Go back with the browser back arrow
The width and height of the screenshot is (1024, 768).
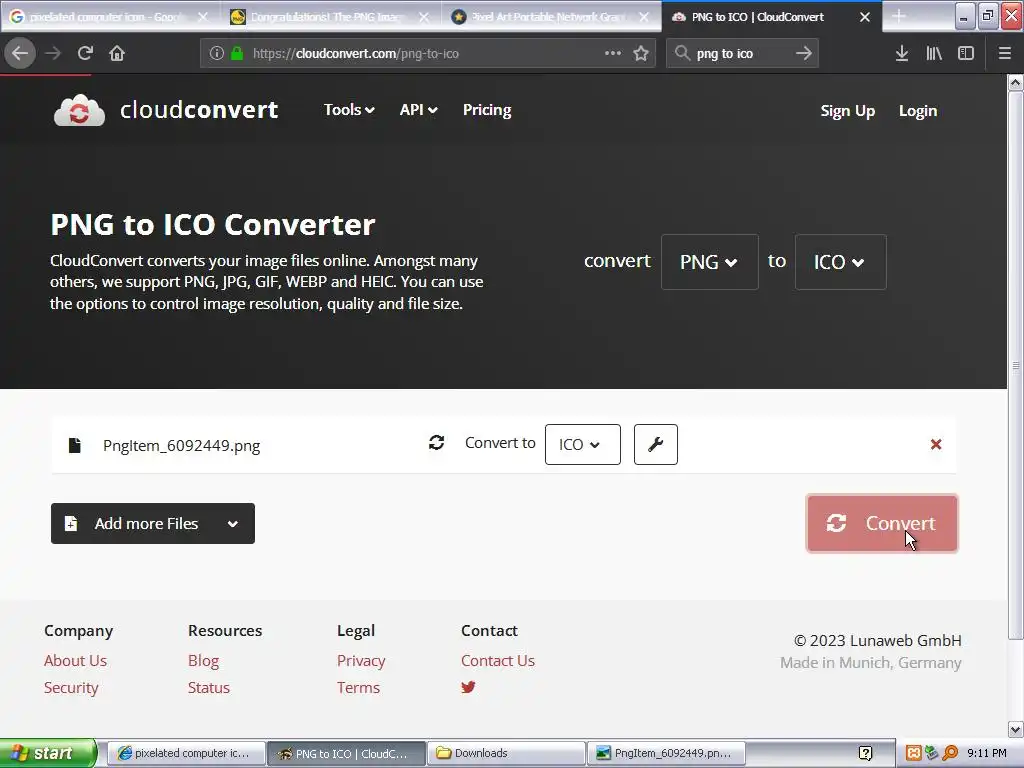pos(20,53)
